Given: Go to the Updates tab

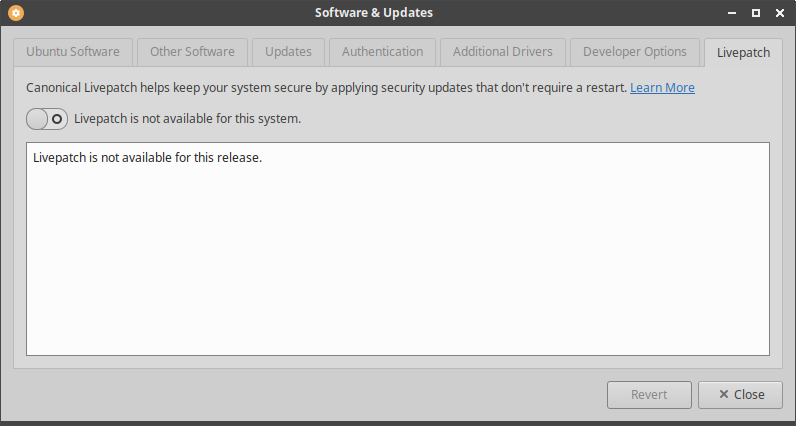Looking at the screenshot, I should (288, 52).
